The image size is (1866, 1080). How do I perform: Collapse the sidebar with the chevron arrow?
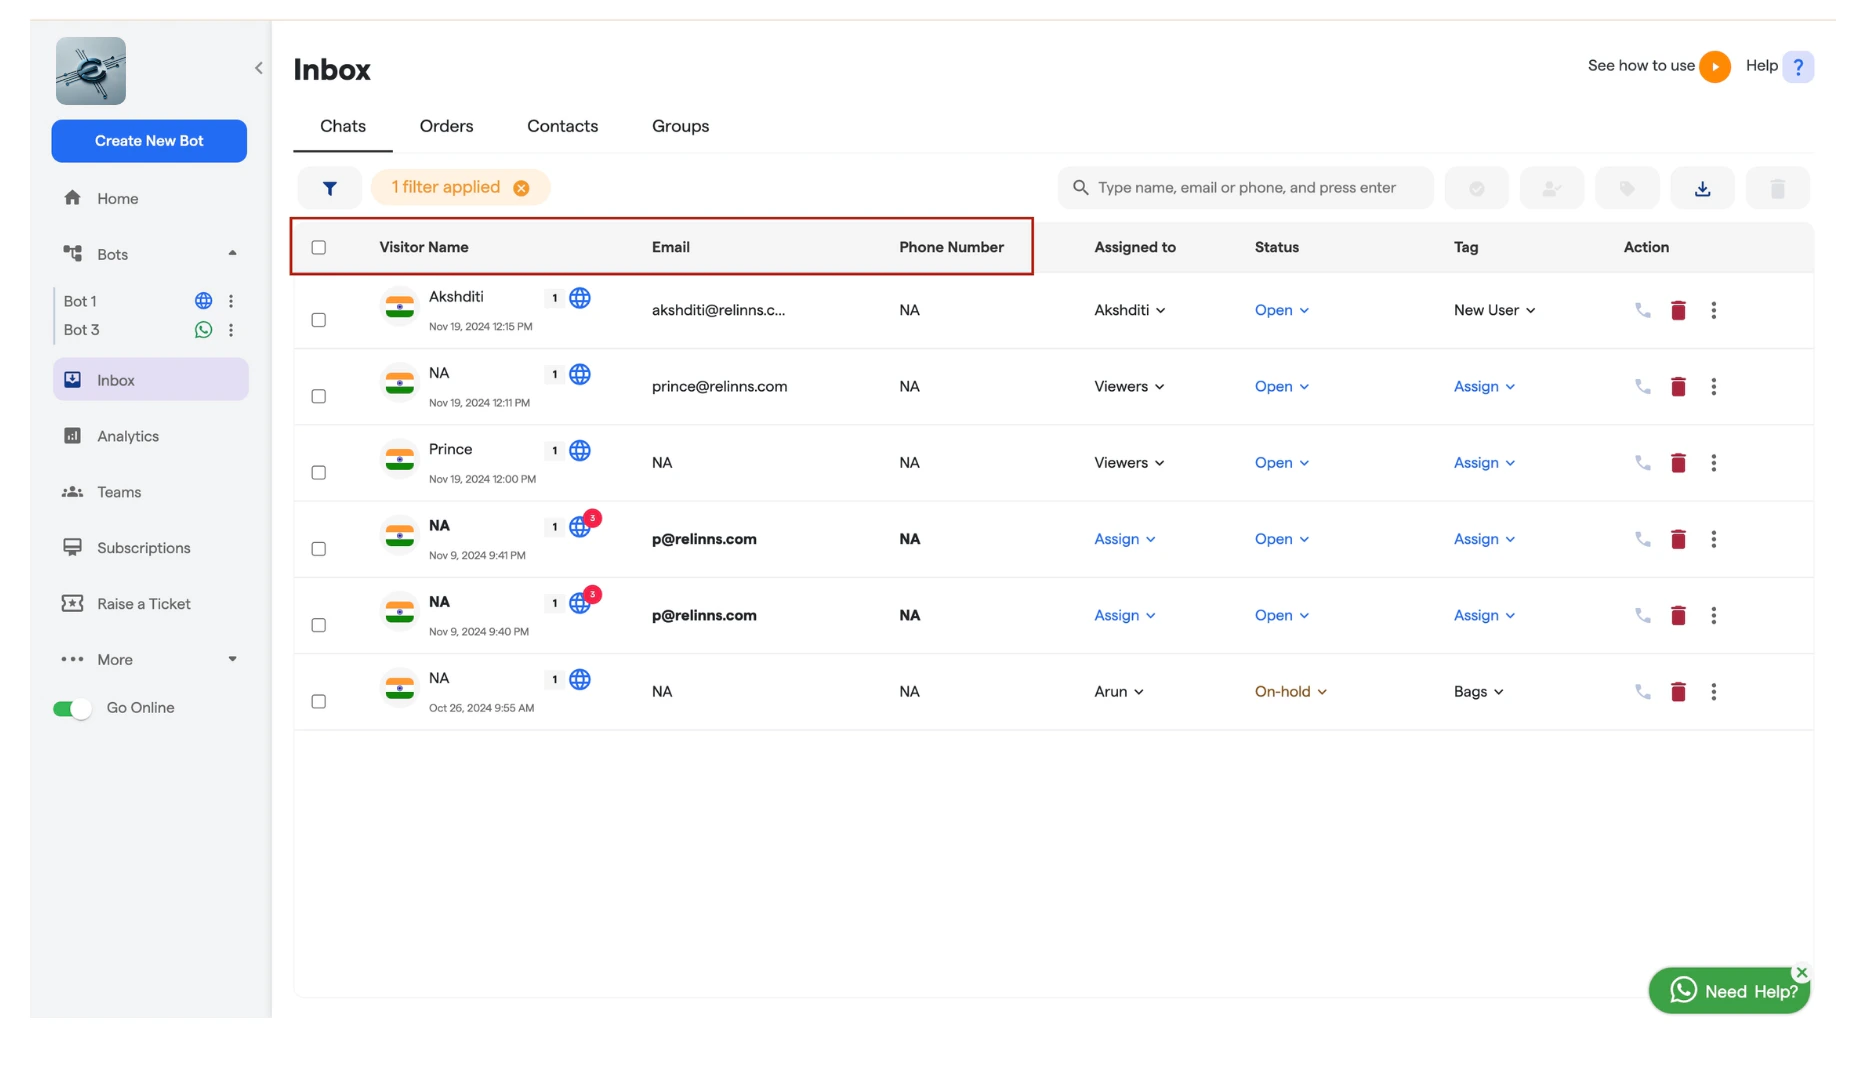259,68
